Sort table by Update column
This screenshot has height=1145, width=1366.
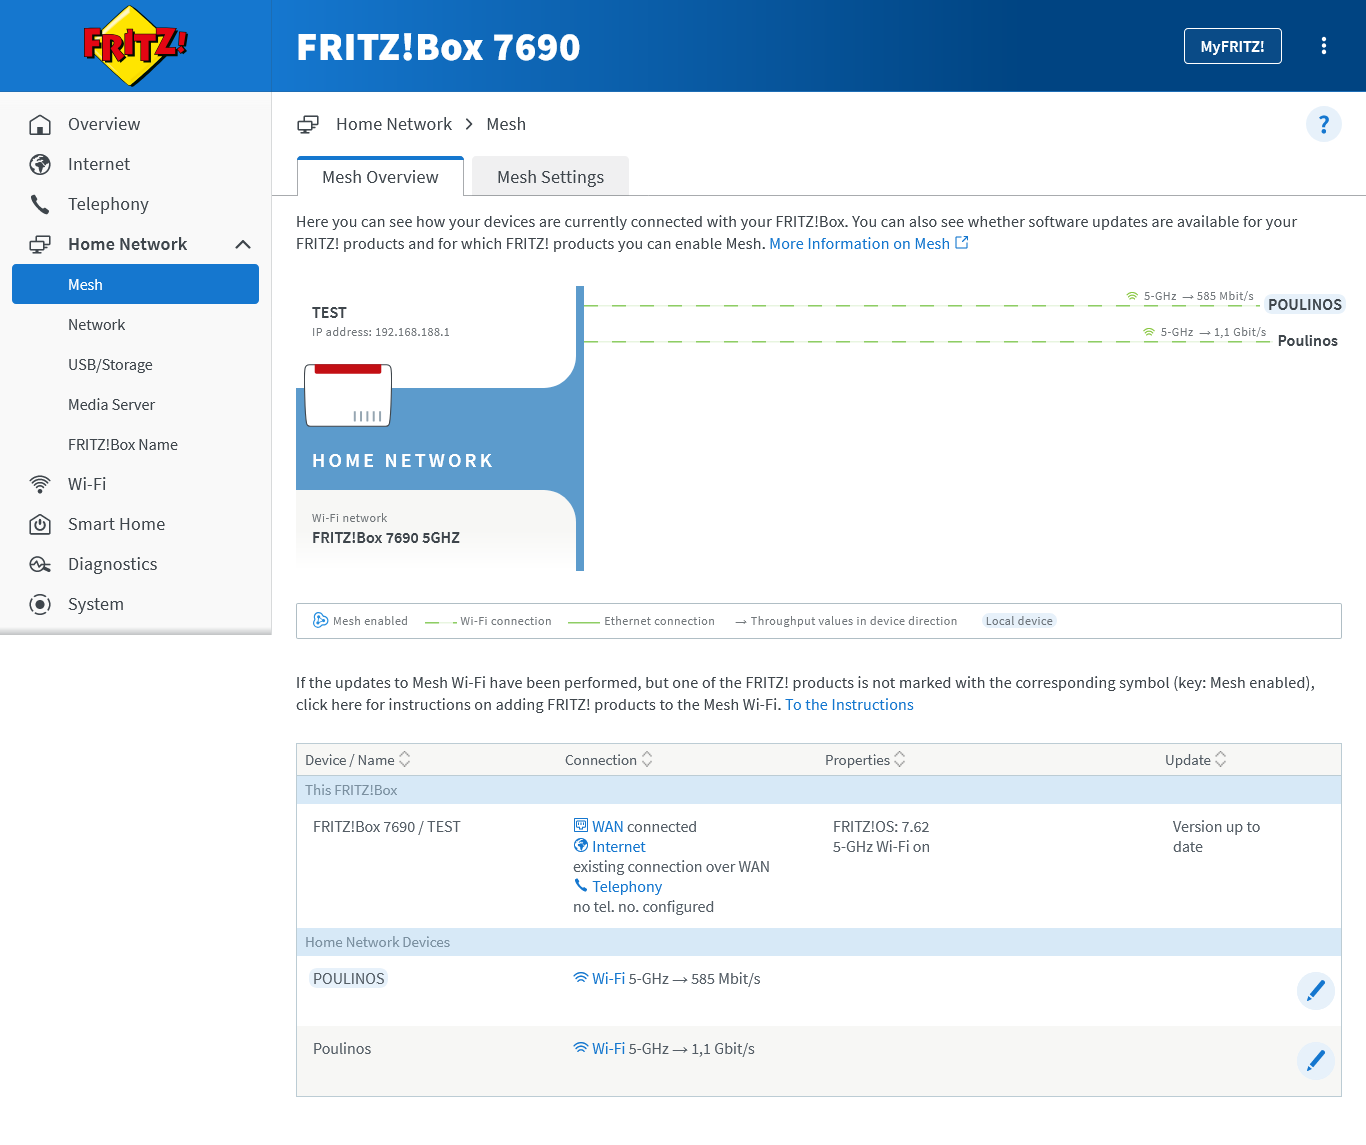pyautogui.click(x=1196, y=760)
